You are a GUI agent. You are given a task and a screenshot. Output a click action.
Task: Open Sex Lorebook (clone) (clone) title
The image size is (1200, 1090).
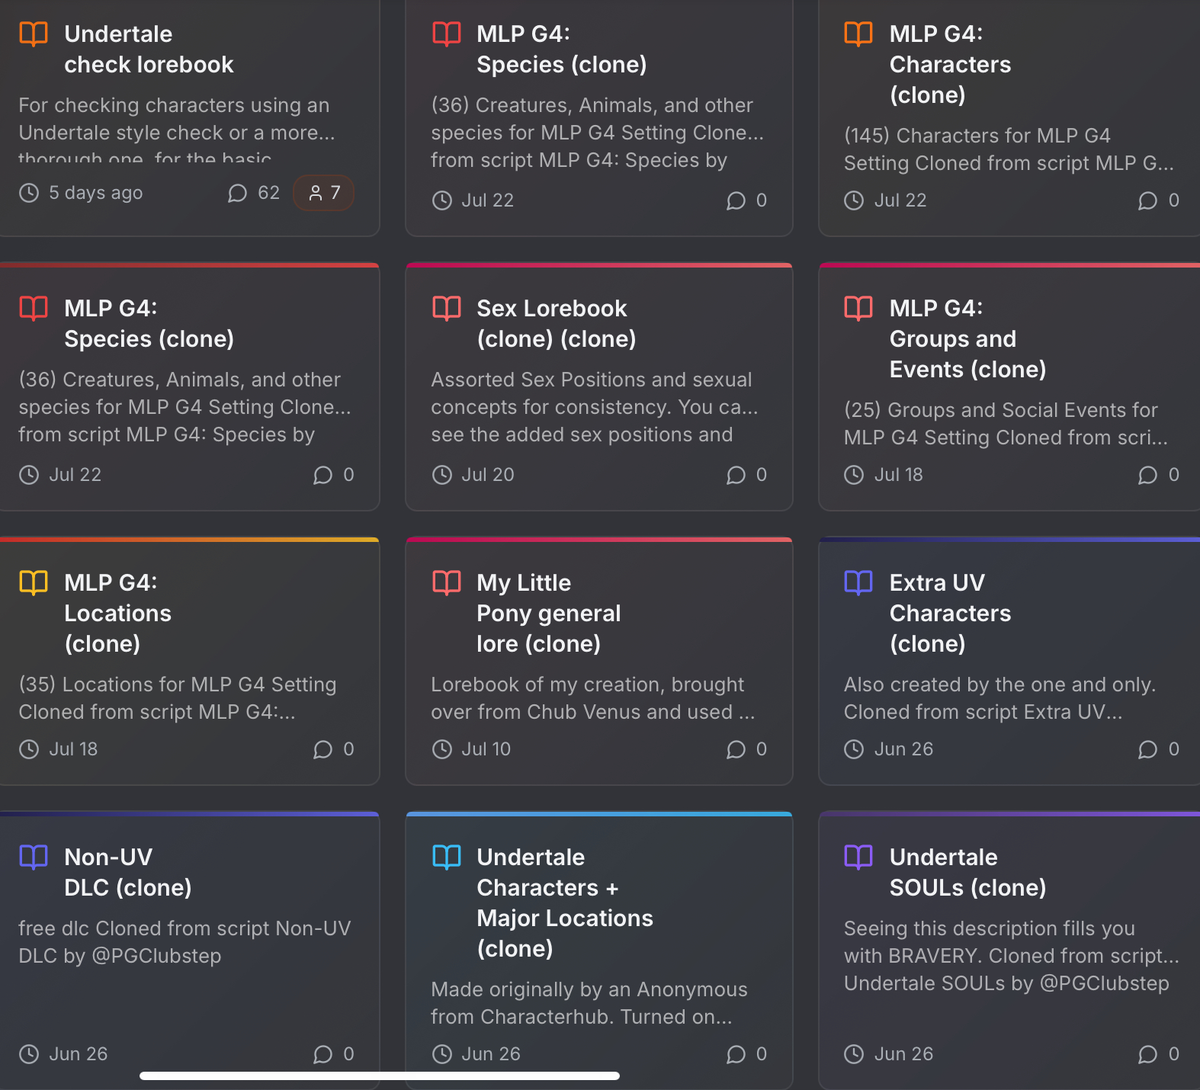[x=556, y=323]
